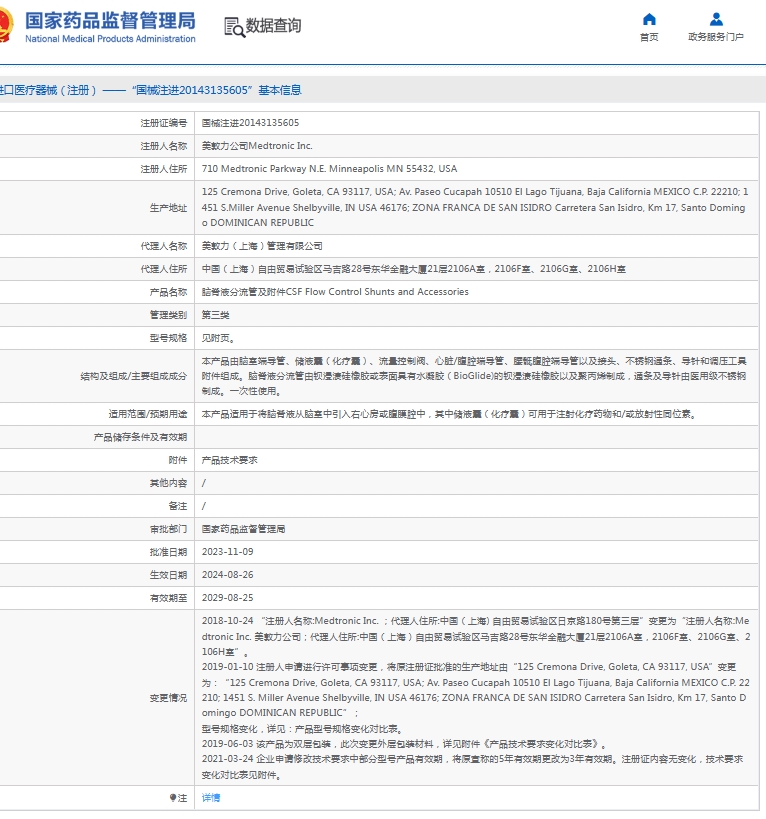Click the national emblem logo
Screen dimensions: 766x819
tap(6, 25)
